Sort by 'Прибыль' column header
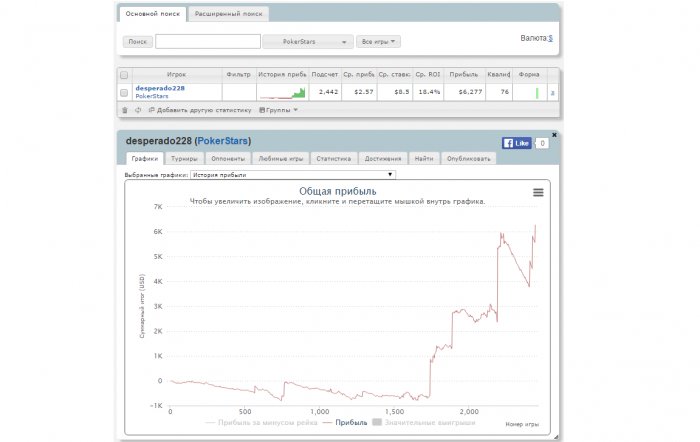This screenshot has width=700, height=442. [x=464, y=75]
